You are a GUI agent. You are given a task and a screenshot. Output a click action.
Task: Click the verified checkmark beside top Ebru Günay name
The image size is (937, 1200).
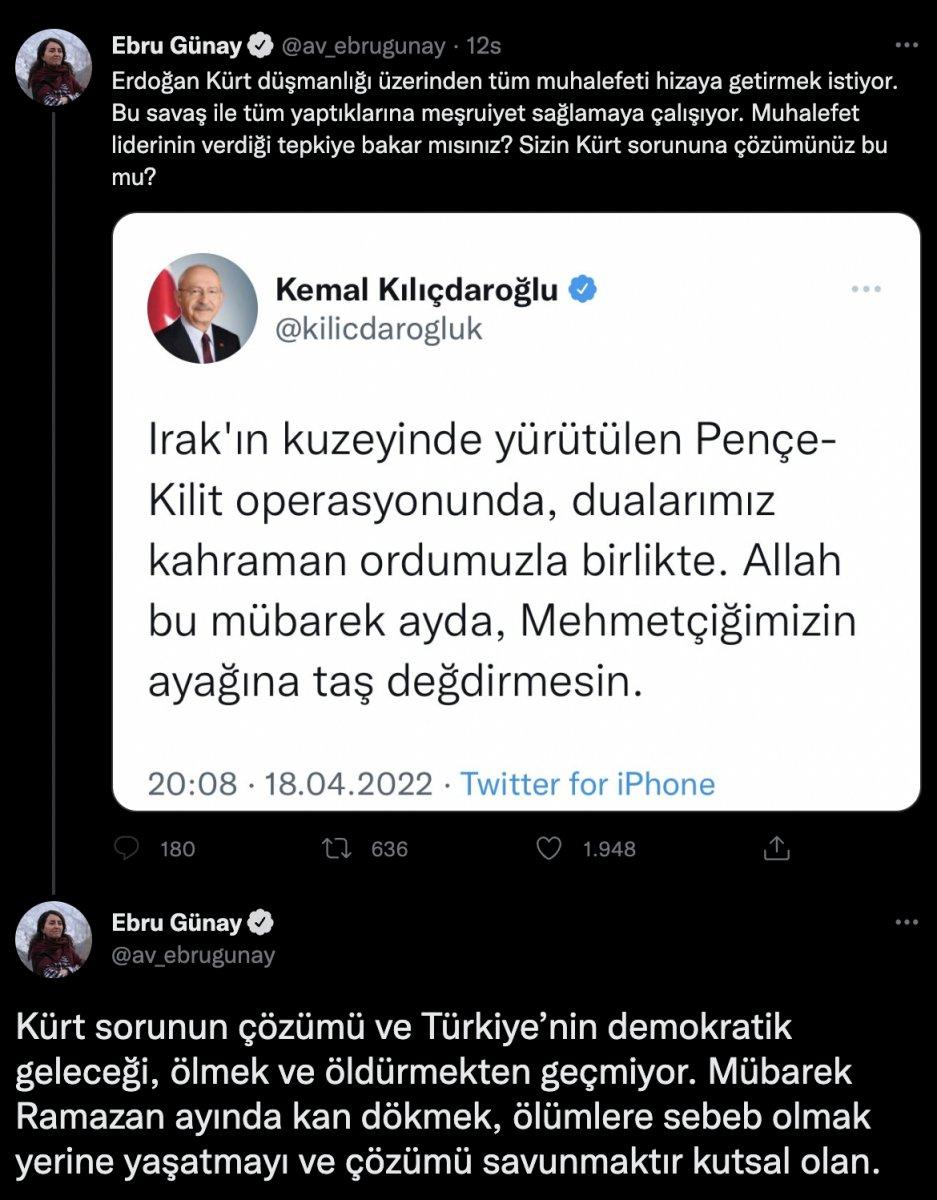tap(261, 42)
